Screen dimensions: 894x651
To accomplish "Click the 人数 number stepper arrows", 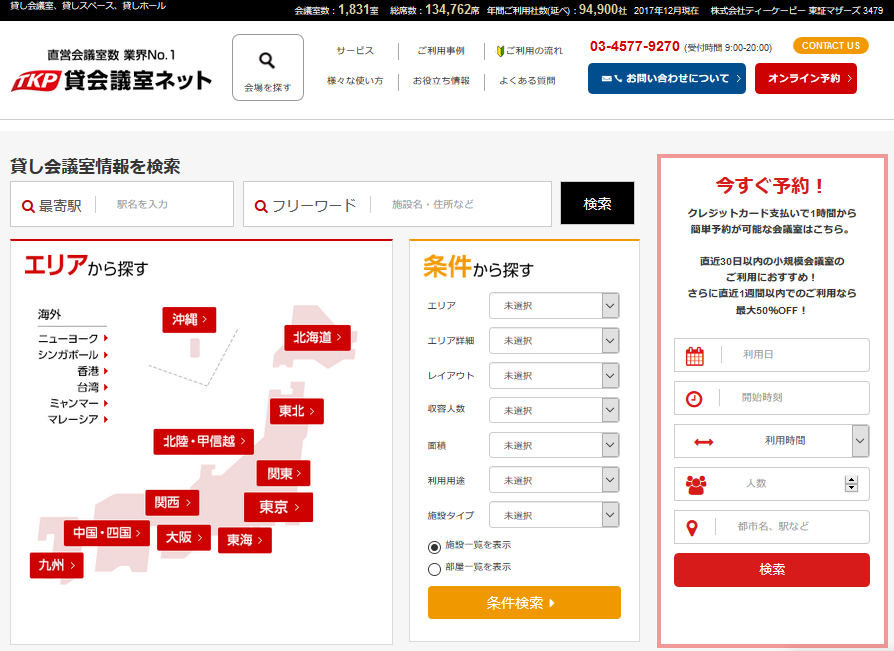I will point(851,484).
